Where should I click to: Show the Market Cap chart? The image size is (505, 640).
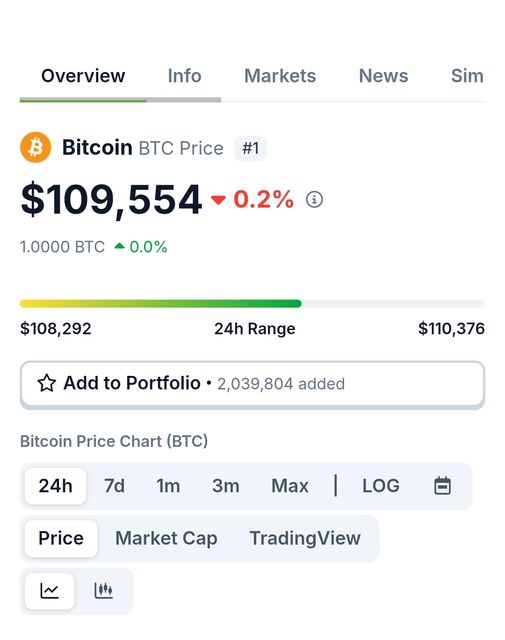(166, 538)
